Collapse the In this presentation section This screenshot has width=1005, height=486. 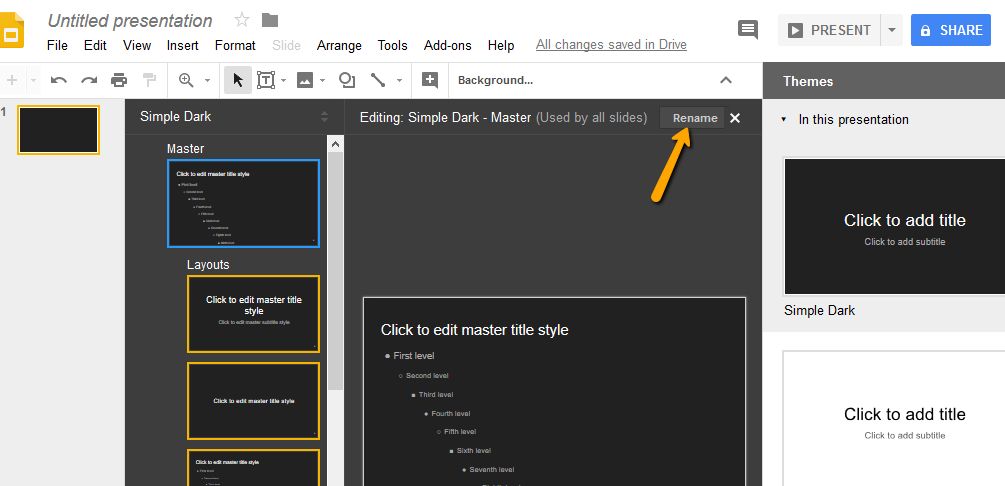(x=784, y=119)
